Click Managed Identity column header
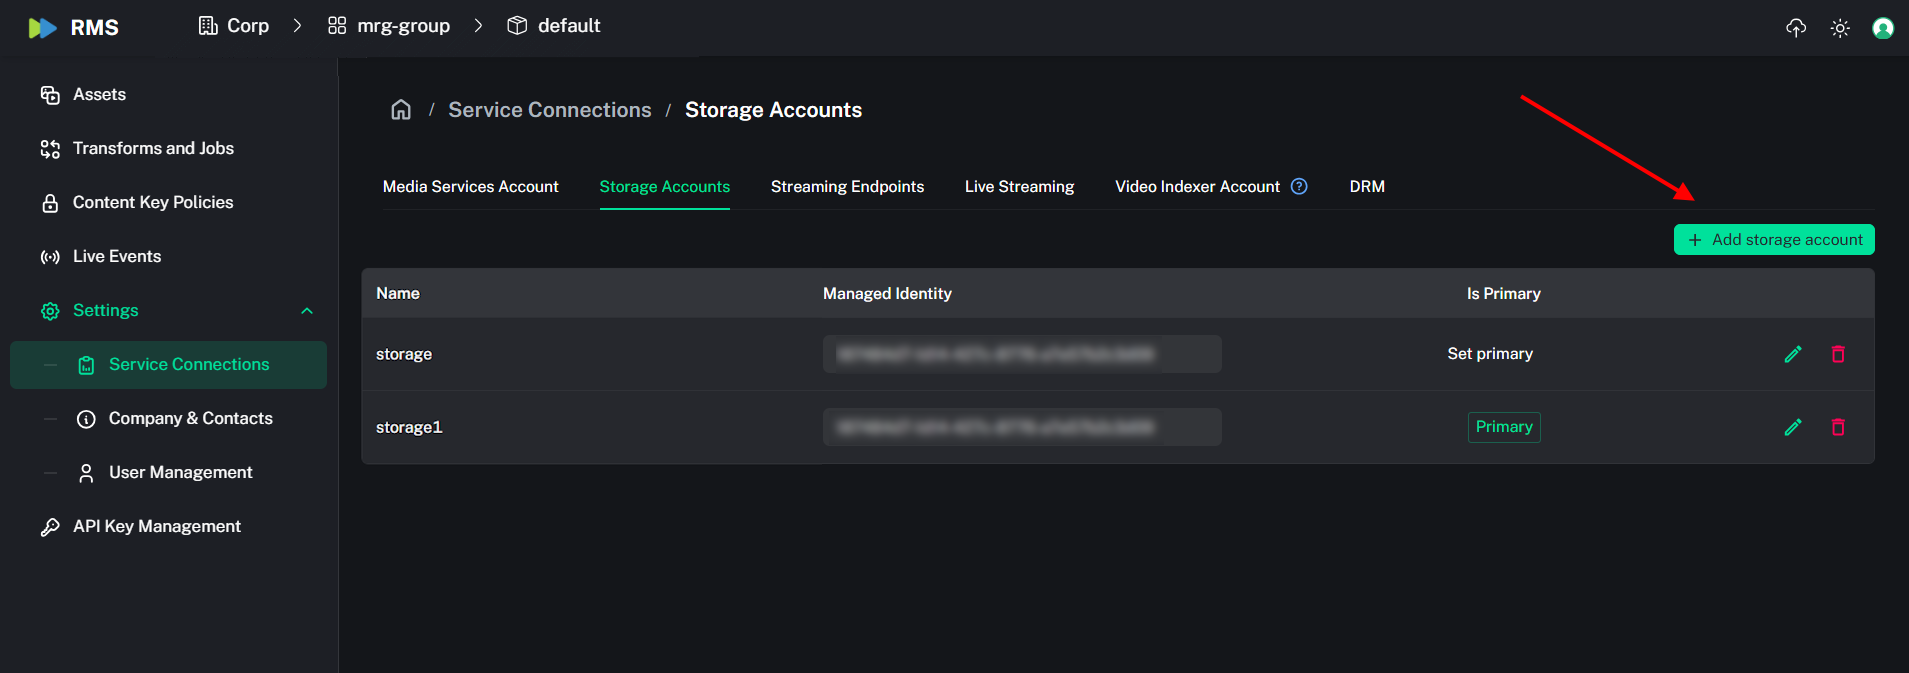Viewport: 1909px width, 673px height. coord(887,293)
